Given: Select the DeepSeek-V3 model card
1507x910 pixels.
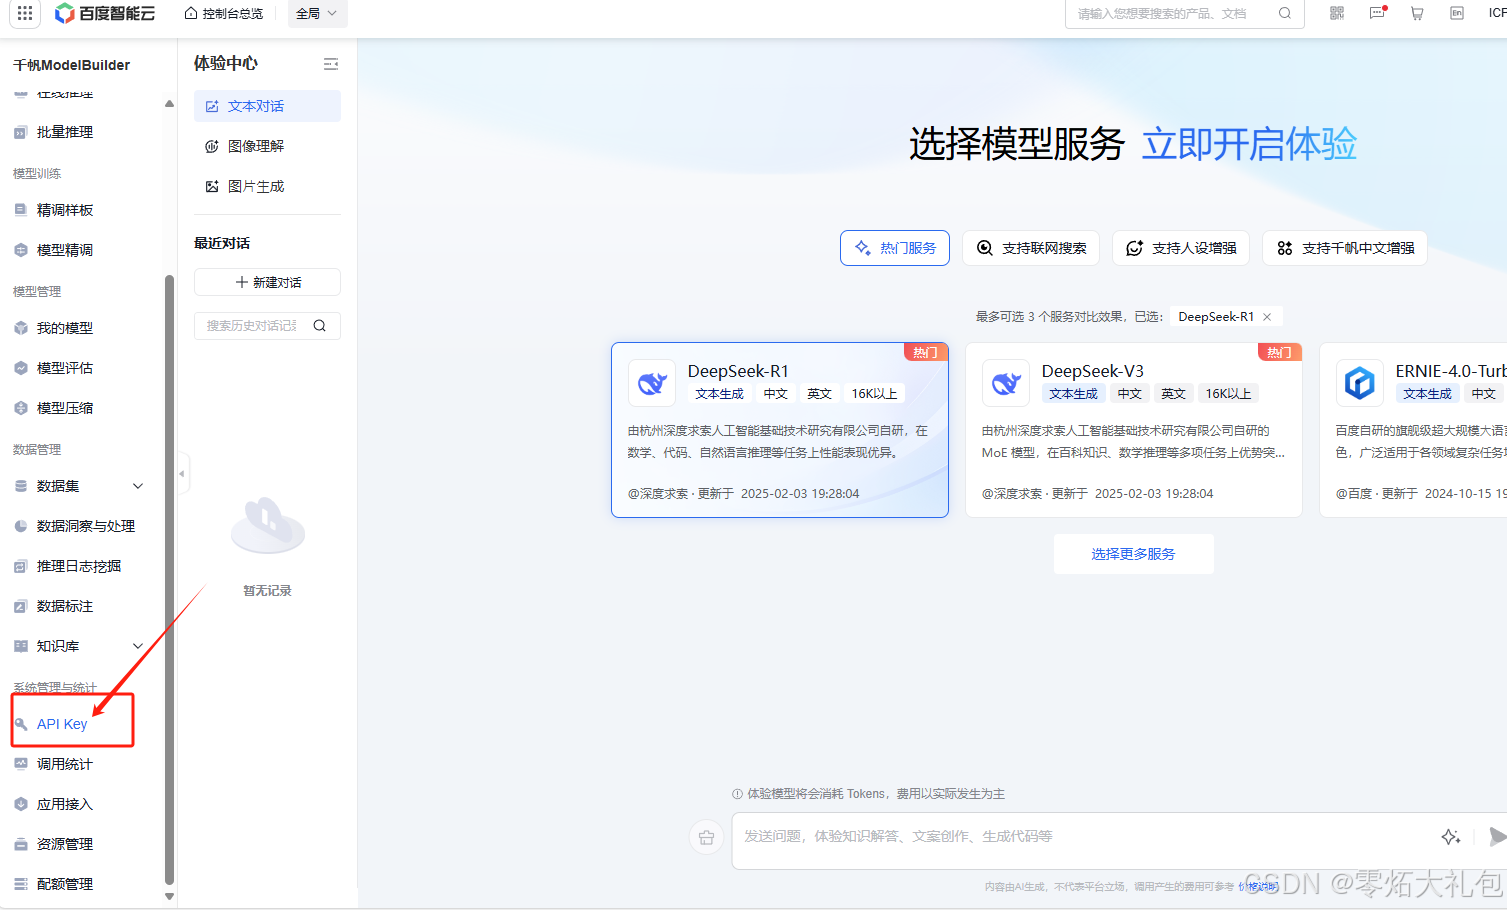Looking at the screenshot, I should tap(1134, 430).
